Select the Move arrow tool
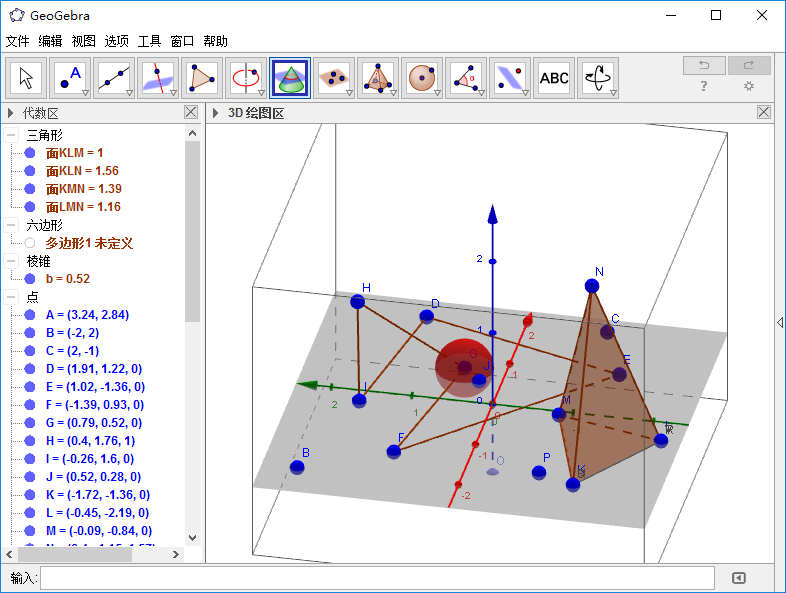 pos(27,77)
